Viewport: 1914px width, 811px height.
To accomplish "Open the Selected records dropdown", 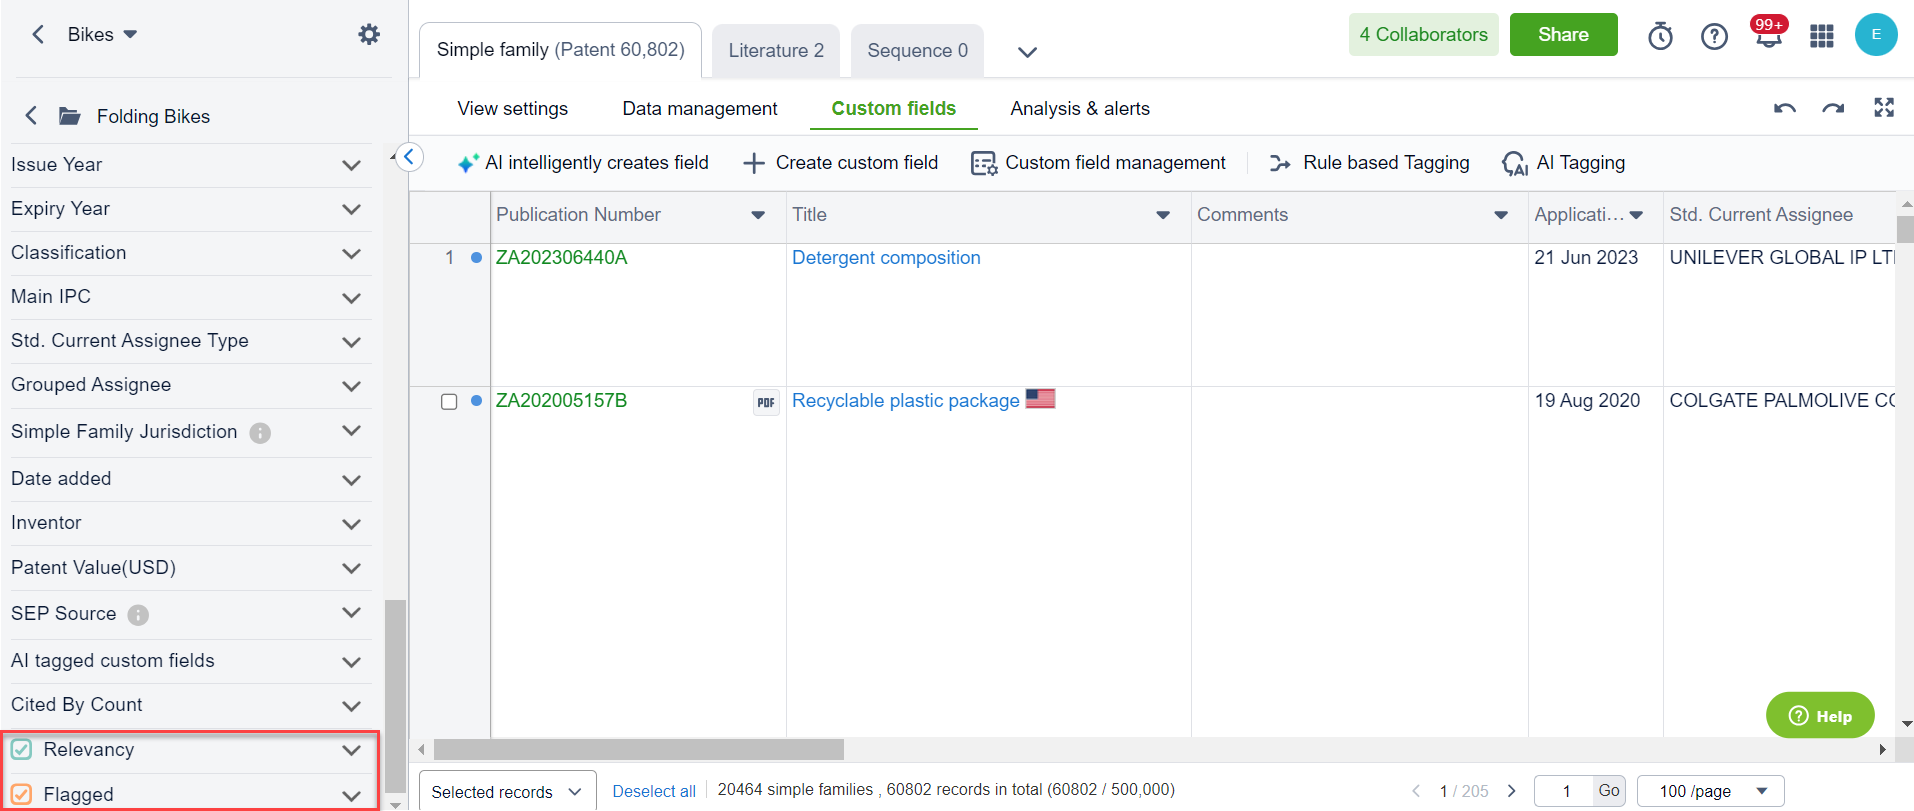I will (x=507, y=791).
